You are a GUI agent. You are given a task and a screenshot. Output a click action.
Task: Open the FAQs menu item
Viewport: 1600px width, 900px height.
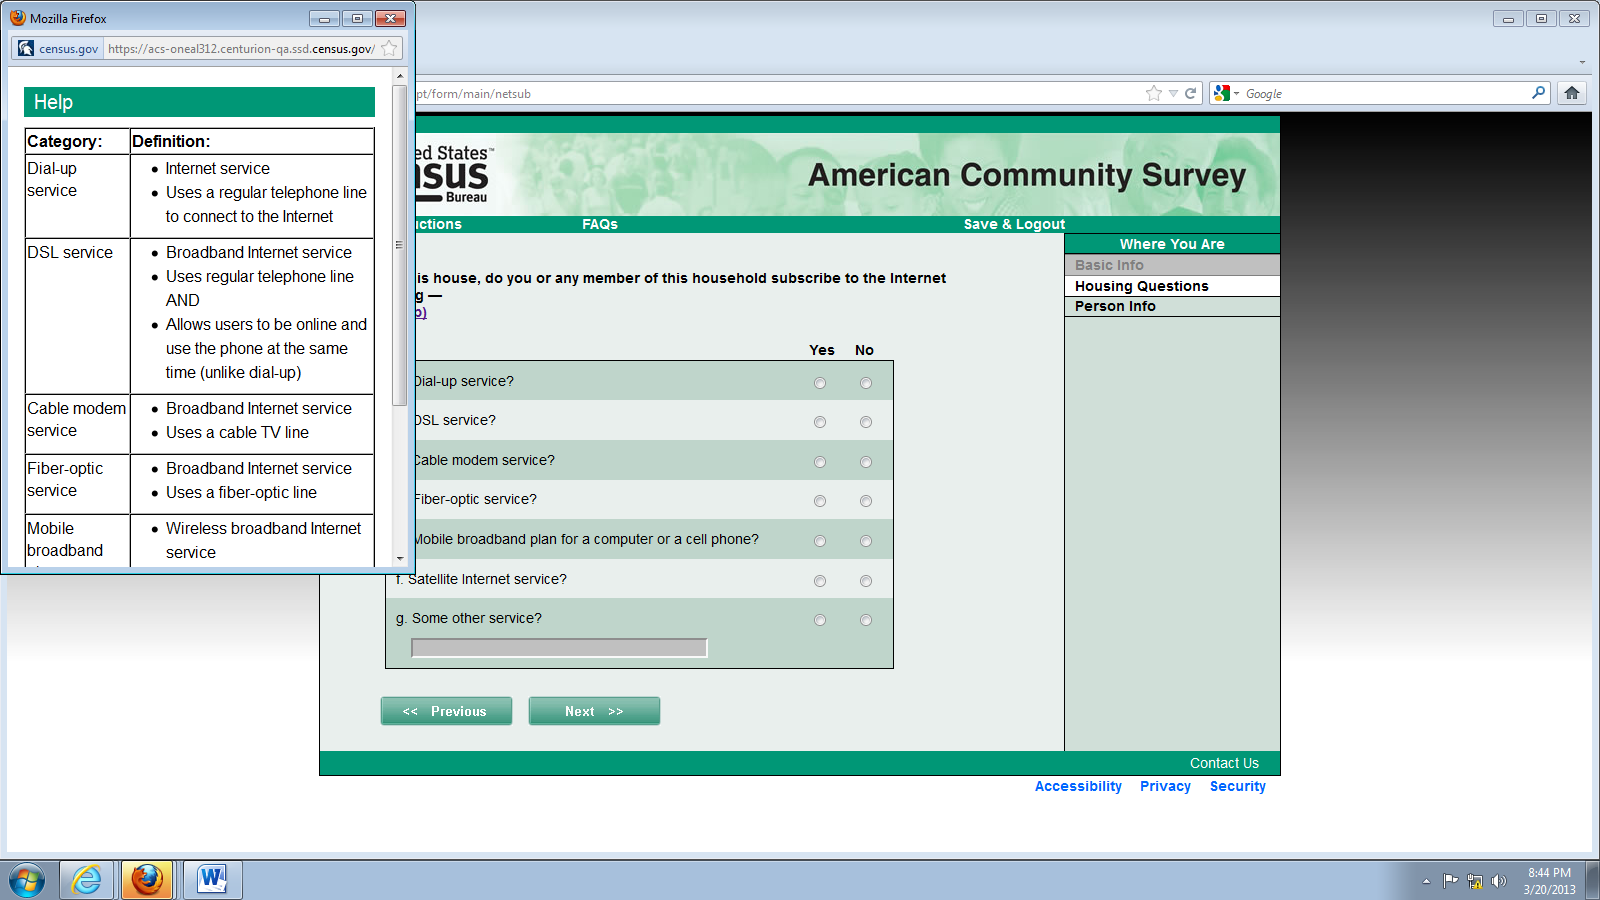(600, 224)
